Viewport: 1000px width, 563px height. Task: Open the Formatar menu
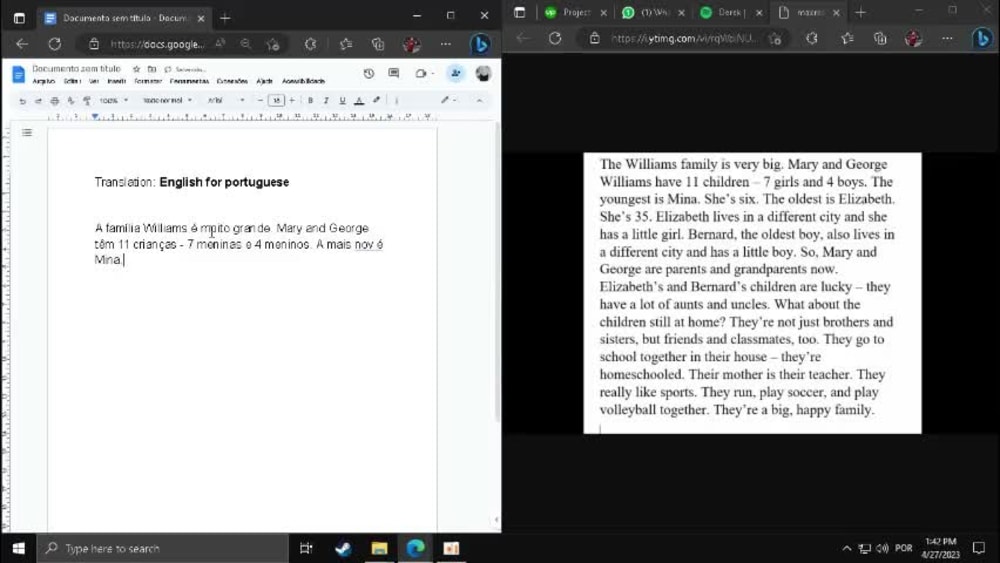[x=148, y=82]
